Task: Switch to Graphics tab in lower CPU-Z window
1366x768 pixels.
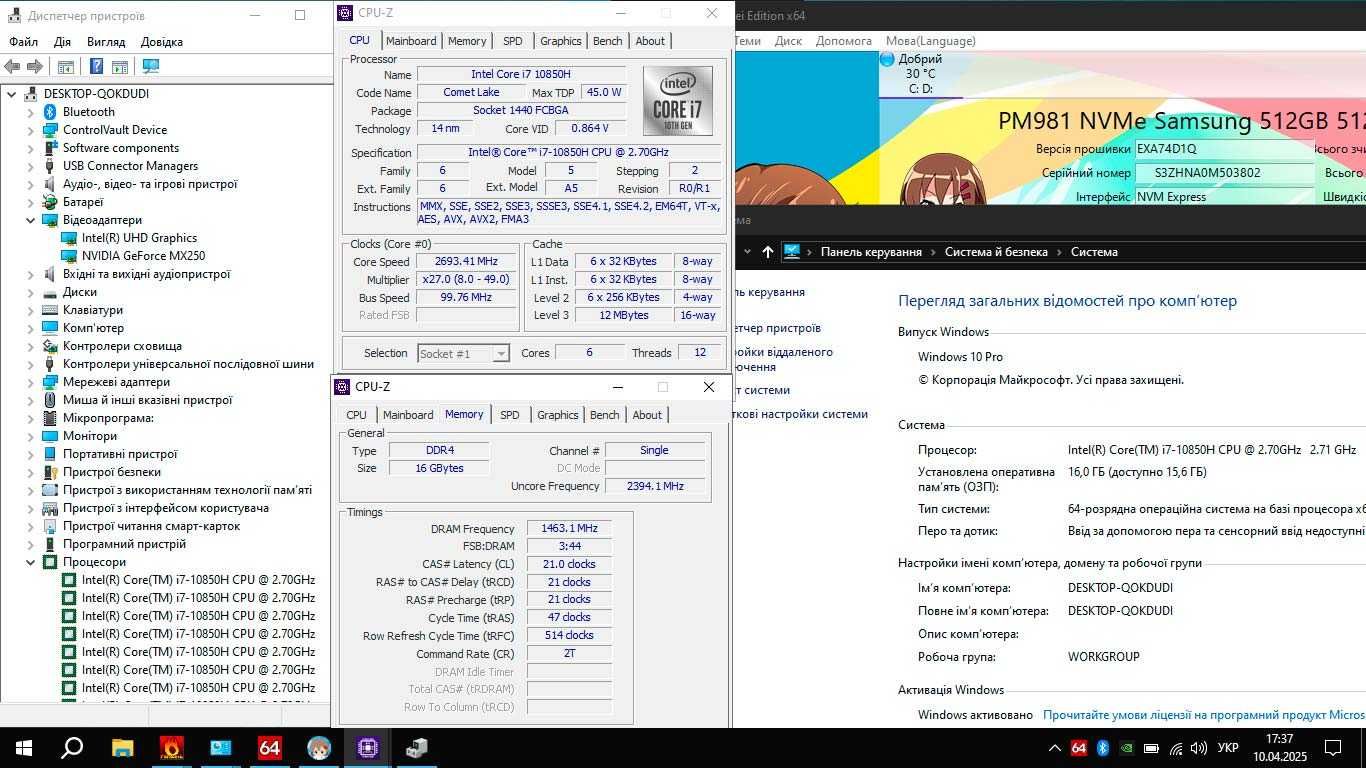Action: tap(557, 415)
